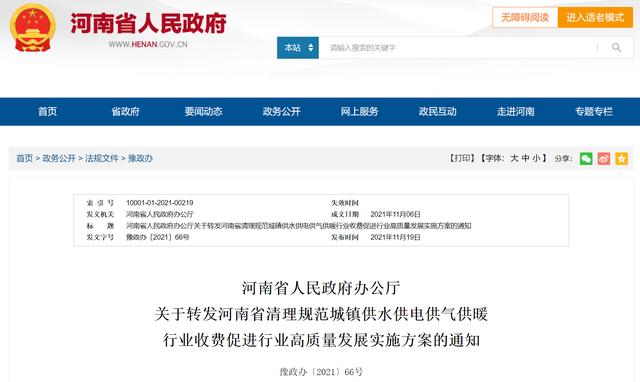Click heading line 行业收费促进行业高质量发展实施方案的通知
Screen dimensions: 640x382
321,340
